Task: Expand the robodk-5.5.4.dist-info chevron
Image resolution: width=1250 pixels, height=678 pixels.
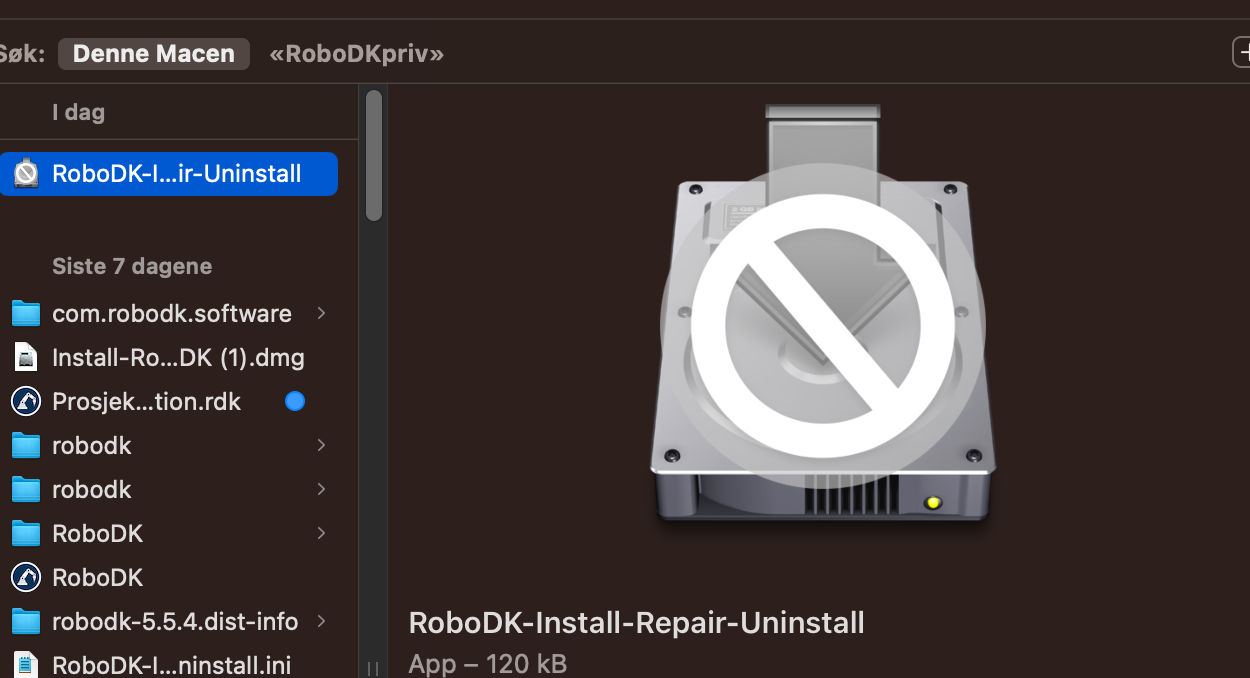Action: coord(321,622)
